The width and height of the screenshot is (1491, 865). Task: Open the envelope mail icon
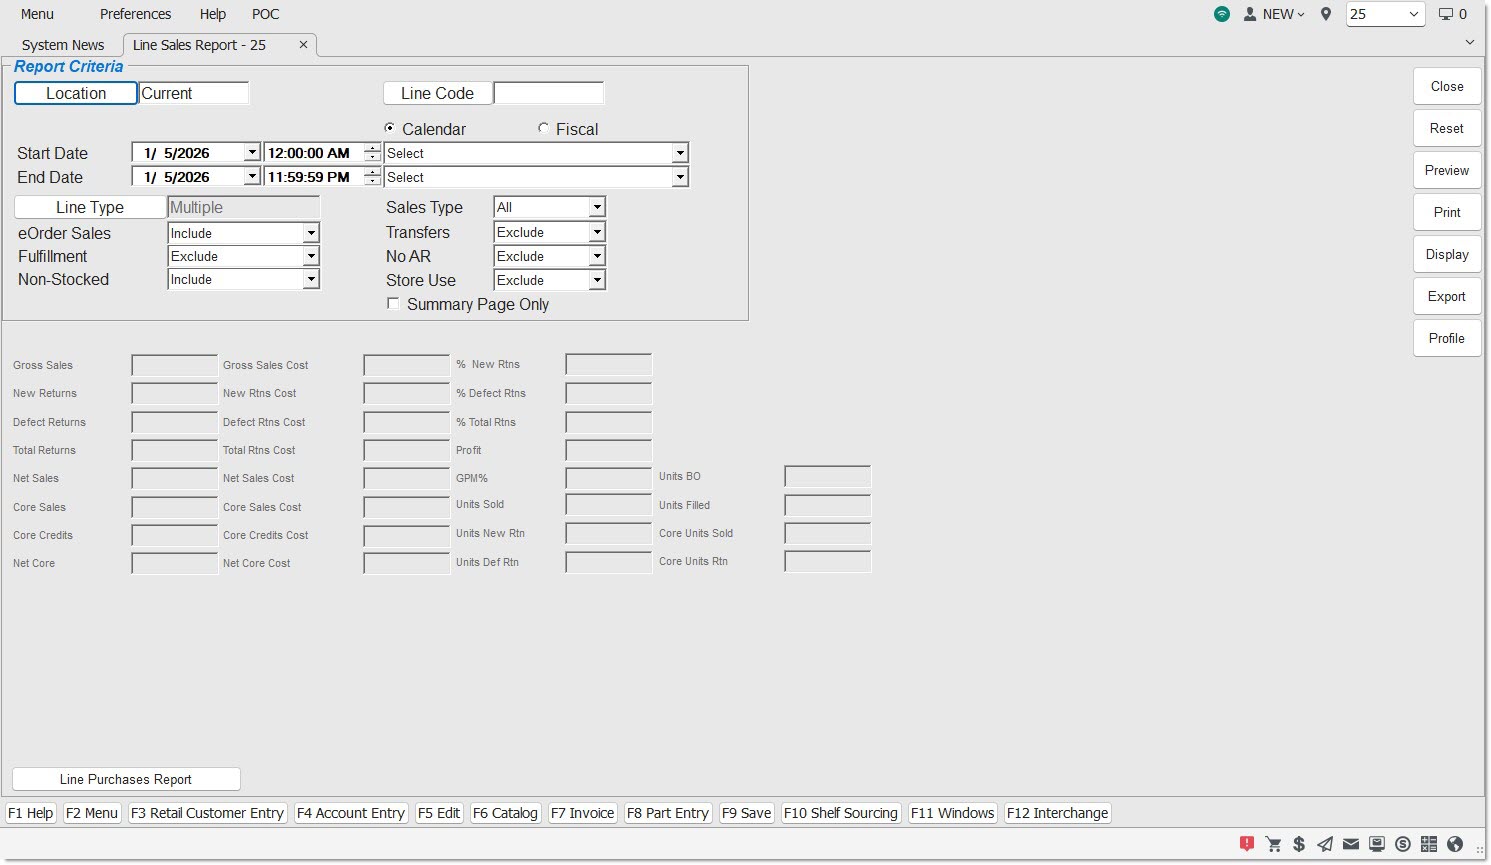1350,844
